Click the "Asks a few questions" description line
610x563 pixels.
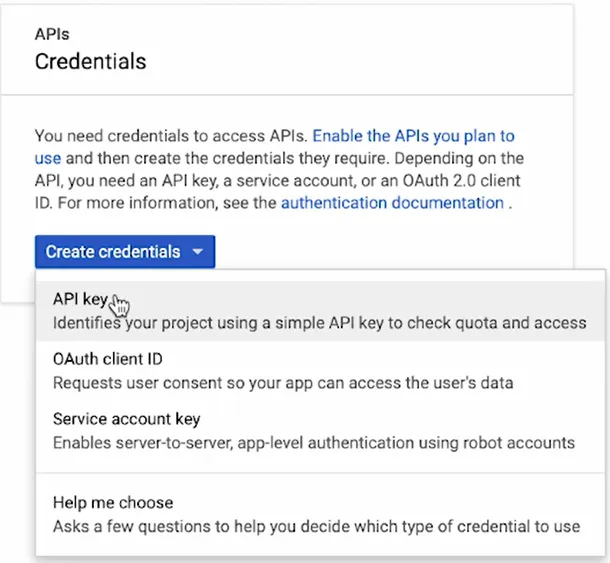pyautogui.click(x=316, y=526)
